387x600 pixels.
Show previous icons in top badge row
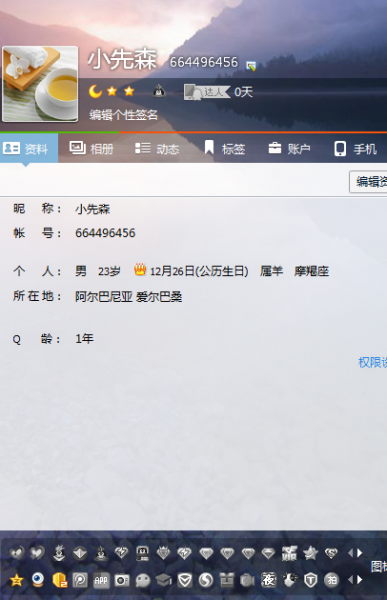(350, 553)
